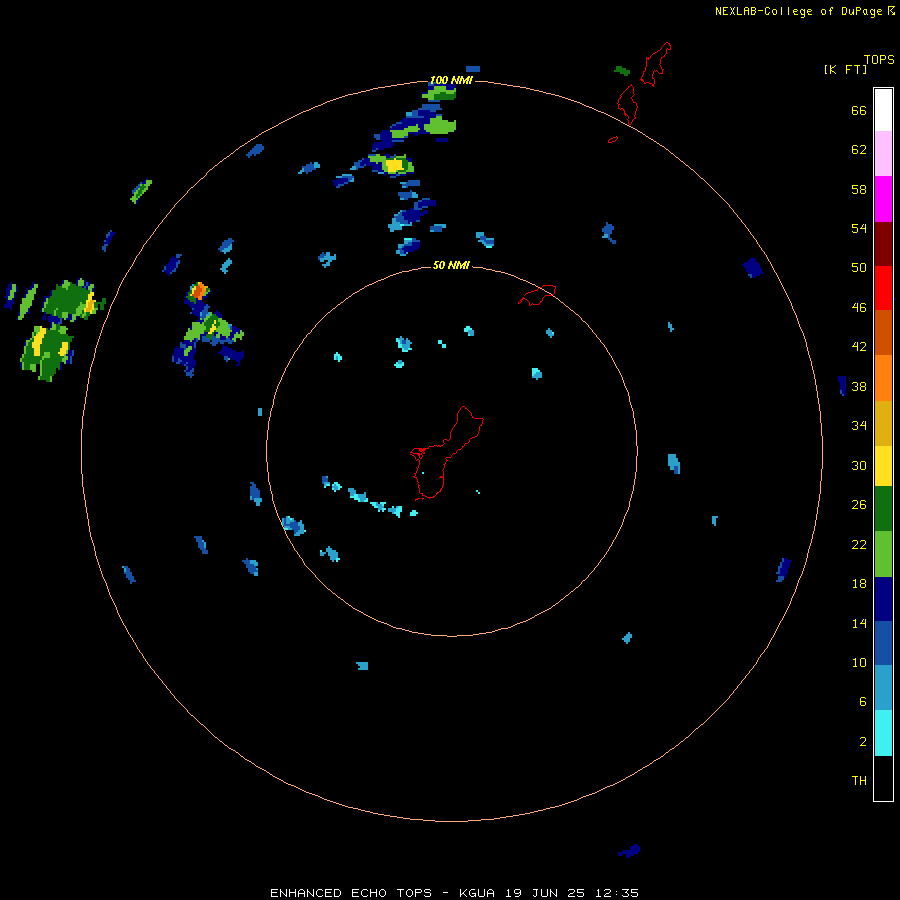Click the Guam island outline at center
900x900 pixels.
[447, 453]
